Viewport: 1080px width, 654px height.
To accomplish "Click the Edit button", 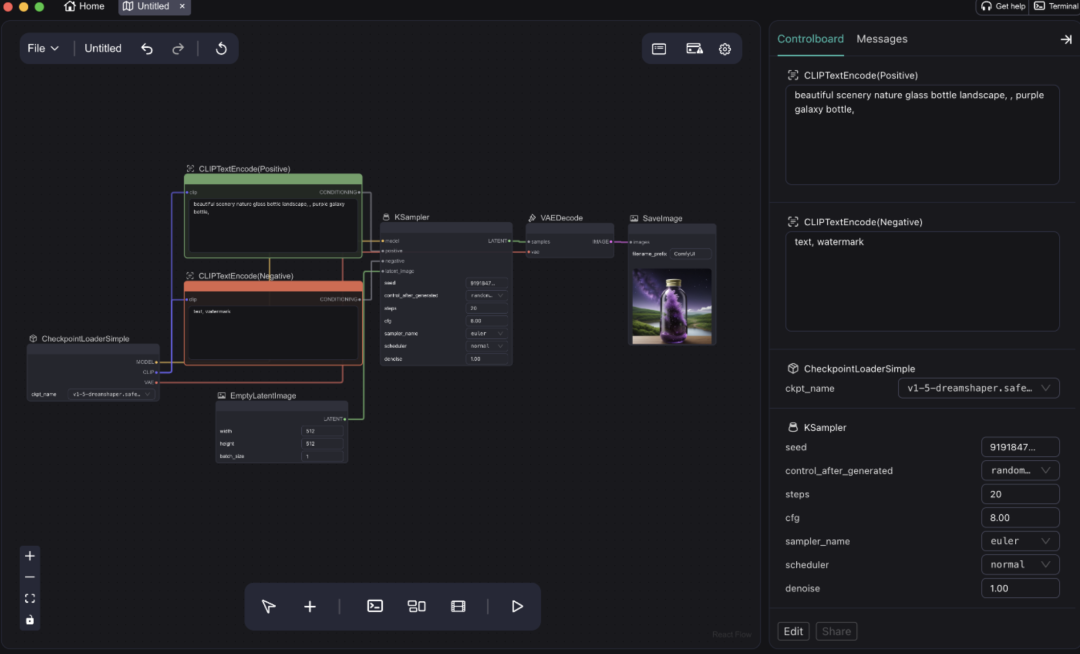I will tap(793, 631).
